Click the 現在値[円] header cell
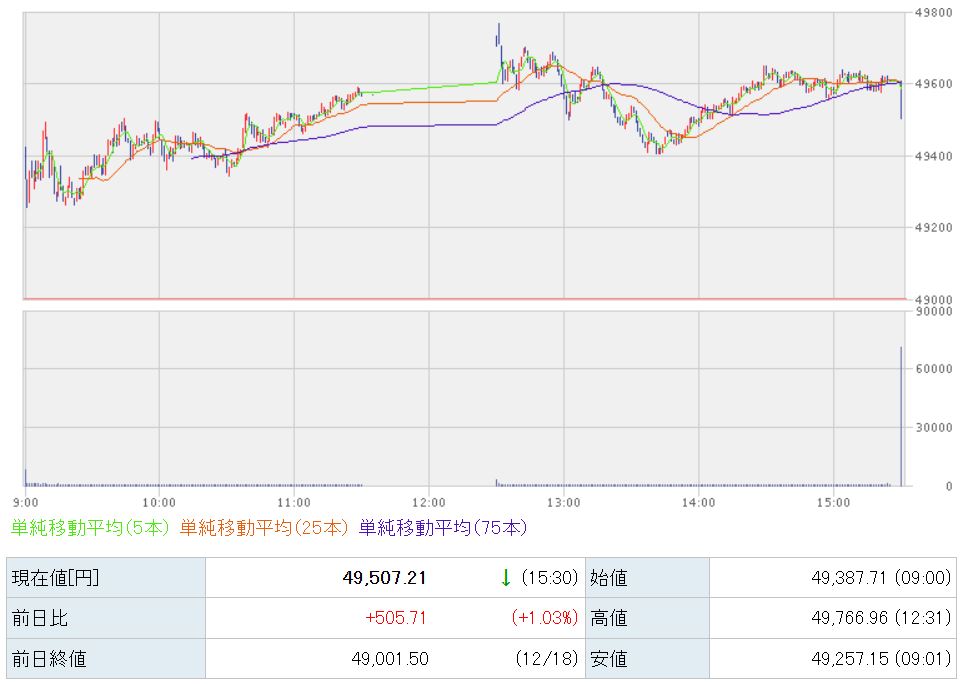 click(x=55, y=578)
